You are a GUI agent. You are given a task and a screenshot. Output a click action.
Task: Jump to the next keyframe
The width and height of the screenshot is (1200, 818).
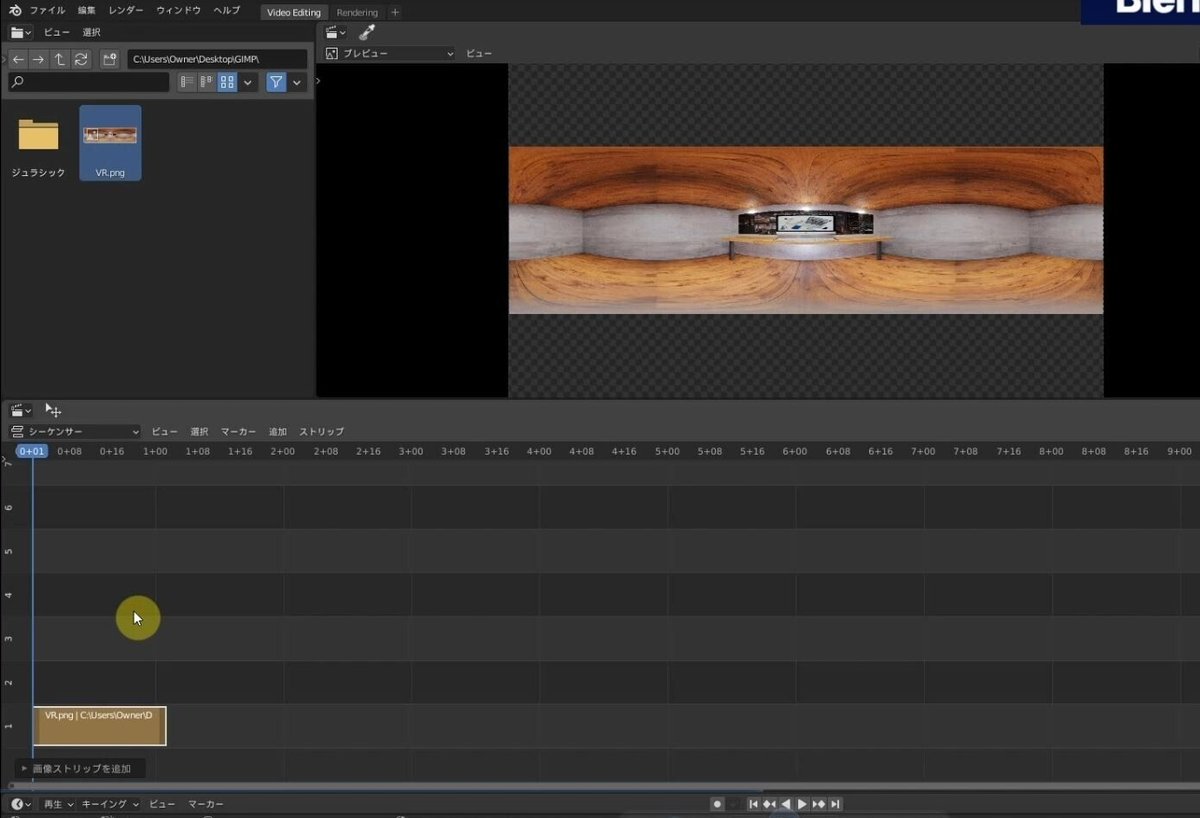pos(819,804)
